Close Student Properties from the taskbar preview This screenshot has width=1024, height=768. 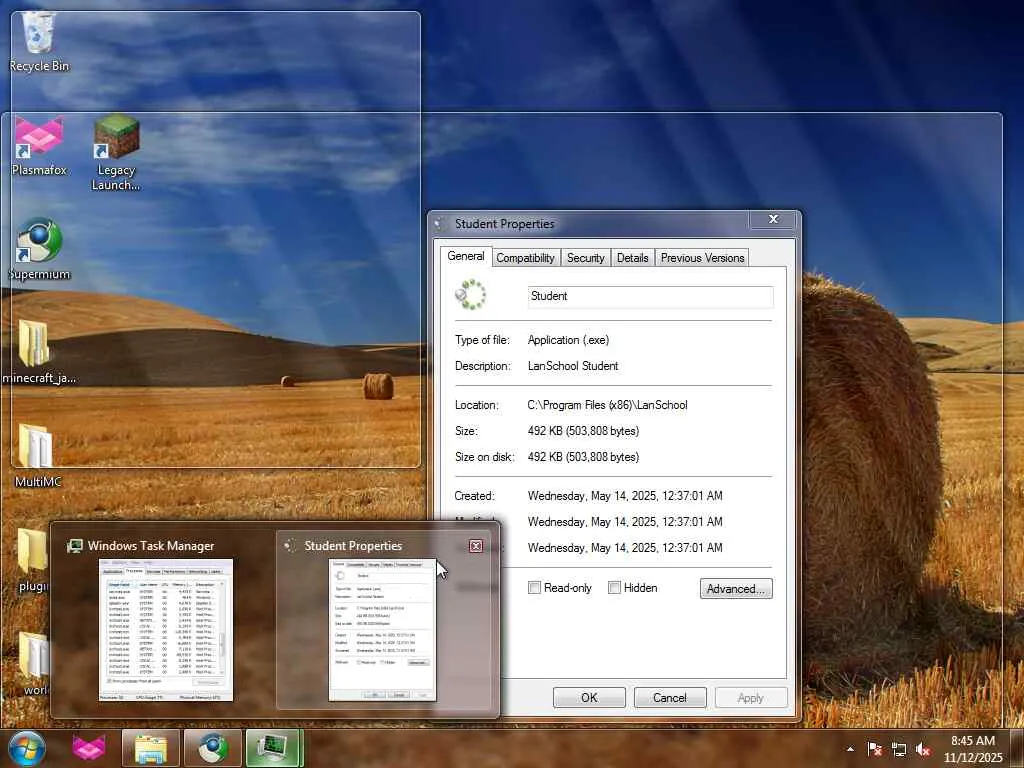pos(476,546)
